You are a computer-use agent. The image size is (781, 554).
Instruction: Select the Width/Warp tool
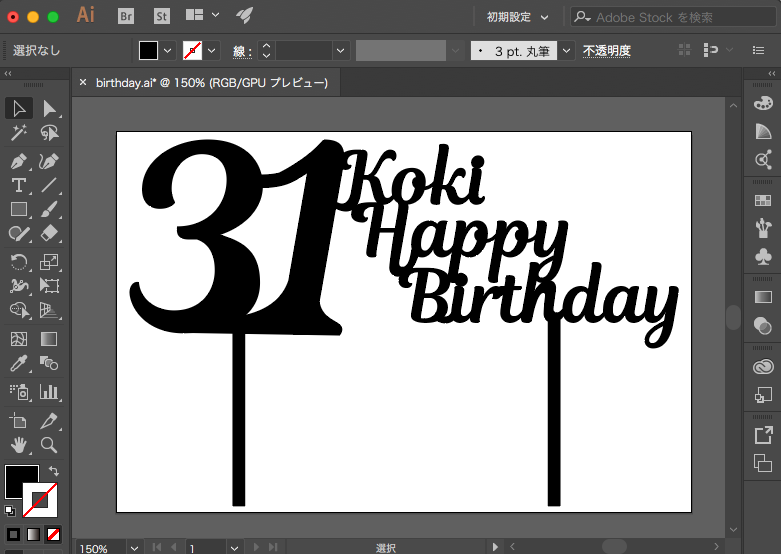pos(19,285)
